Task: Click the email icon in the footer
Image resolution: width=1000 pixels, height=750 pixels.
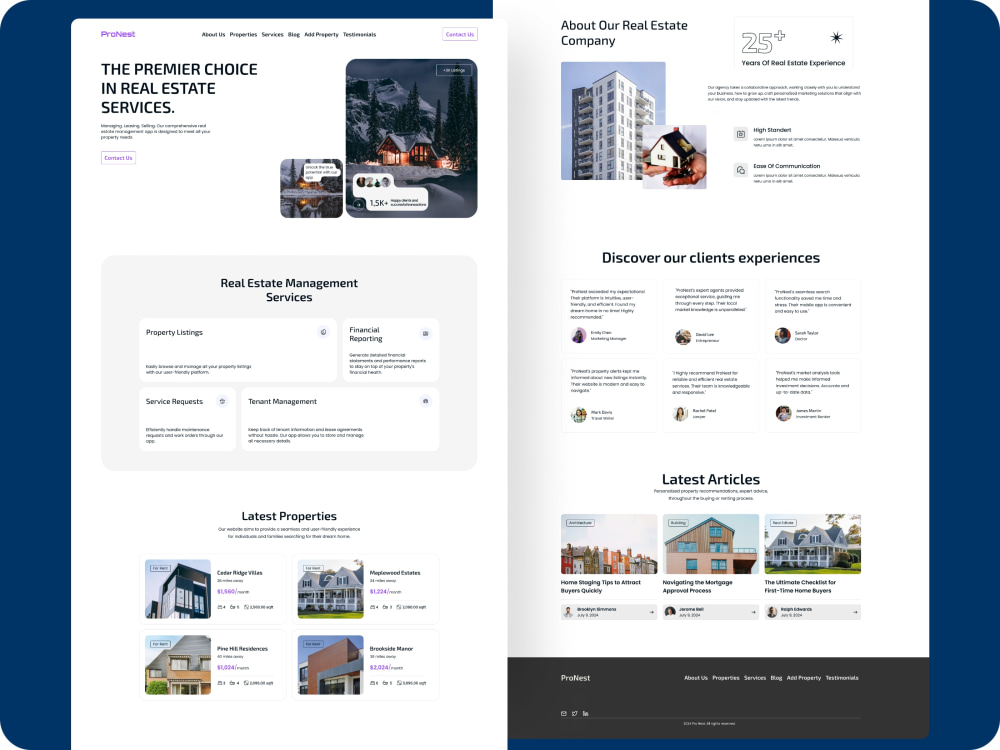Action: (x=564, y=714)
